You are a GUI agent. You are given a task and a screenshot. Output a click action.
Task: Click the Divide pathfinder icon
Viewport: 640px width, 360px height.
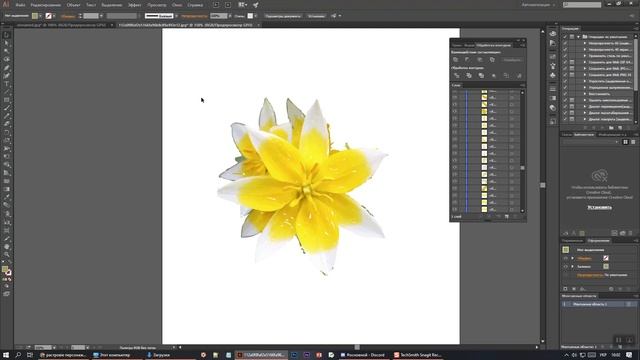click(x=457, y=76)
